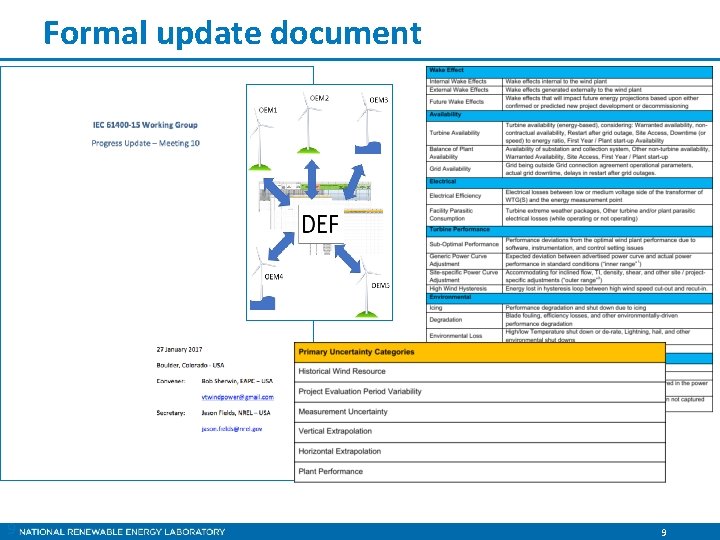Click the 'Turbine Performance' section header
The height and width of the screenshot is (540, 720).
click(x=569, y=231)
